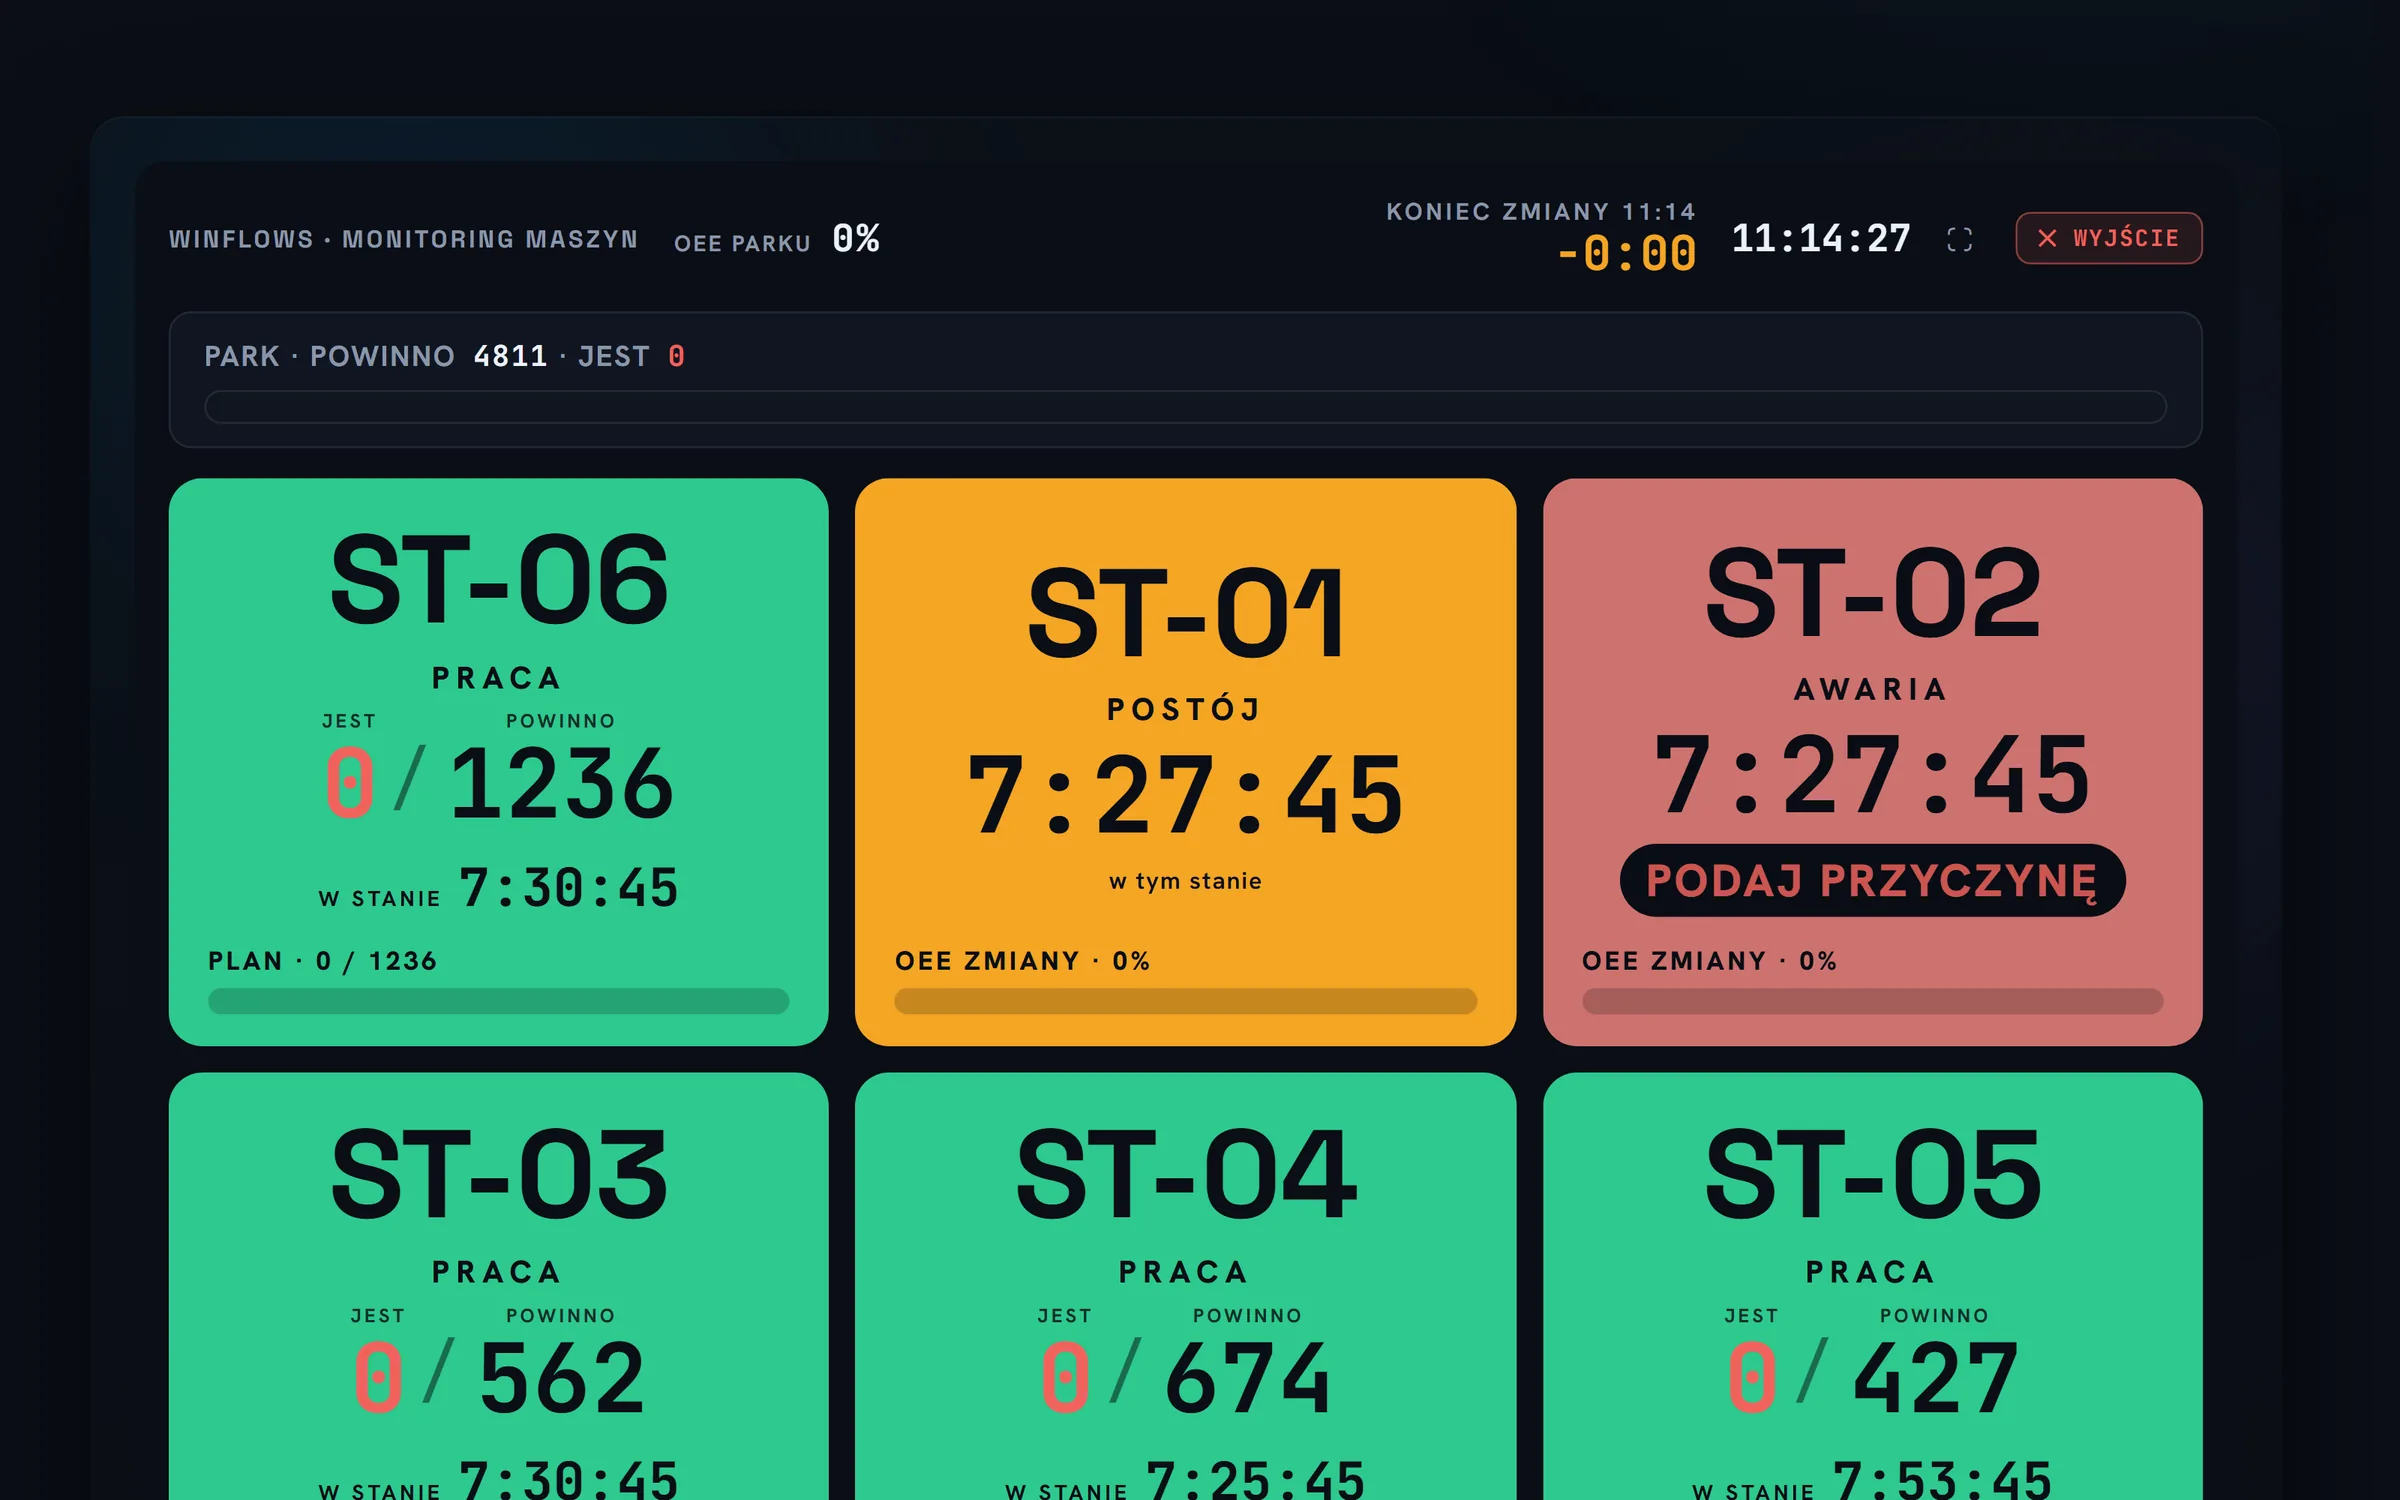Click the -0:00 shift countdown
This screenshot has width=2400, height=1500.
(x=1627, y=254)
